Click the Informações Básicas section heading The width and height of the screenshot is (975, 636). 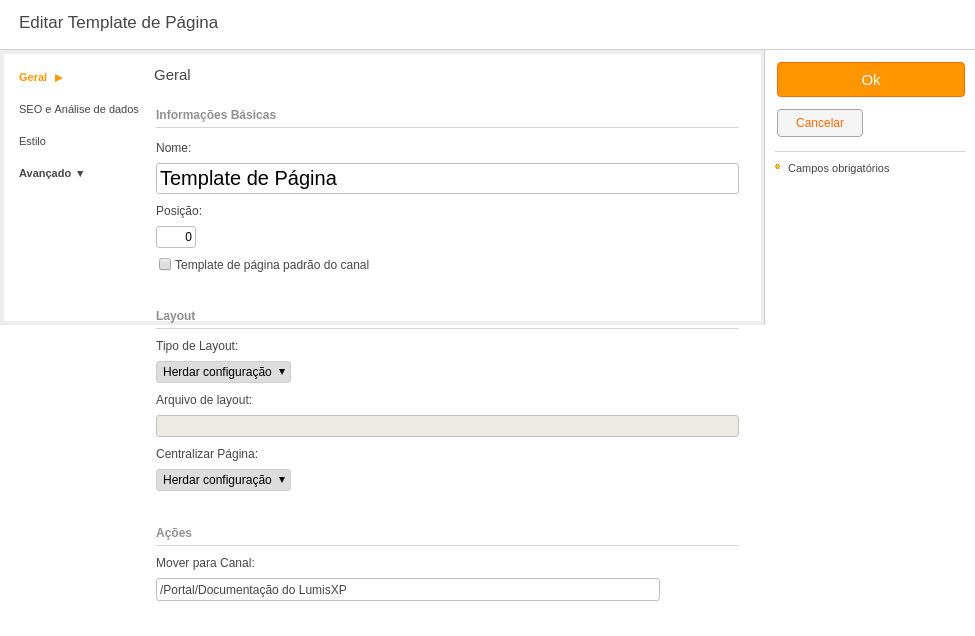tap(216, 115)
